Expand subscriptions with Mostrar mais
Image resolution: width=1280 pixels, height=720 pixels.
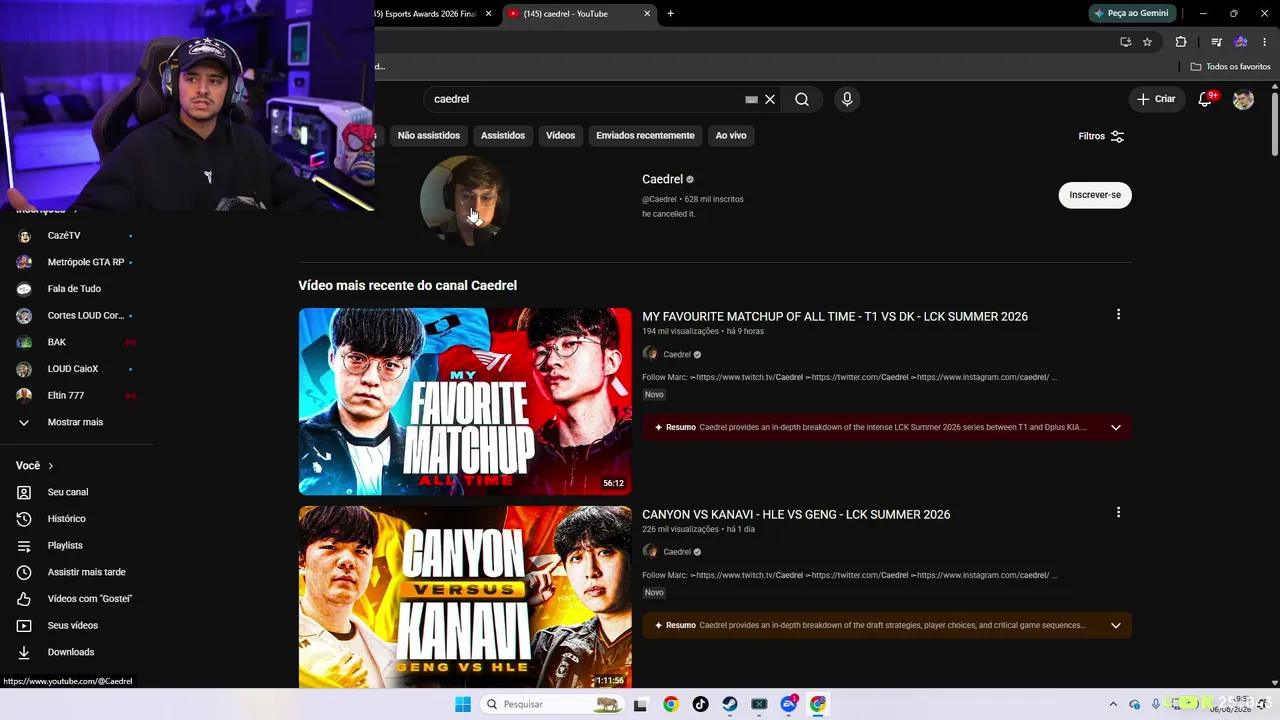coord(77,422)
